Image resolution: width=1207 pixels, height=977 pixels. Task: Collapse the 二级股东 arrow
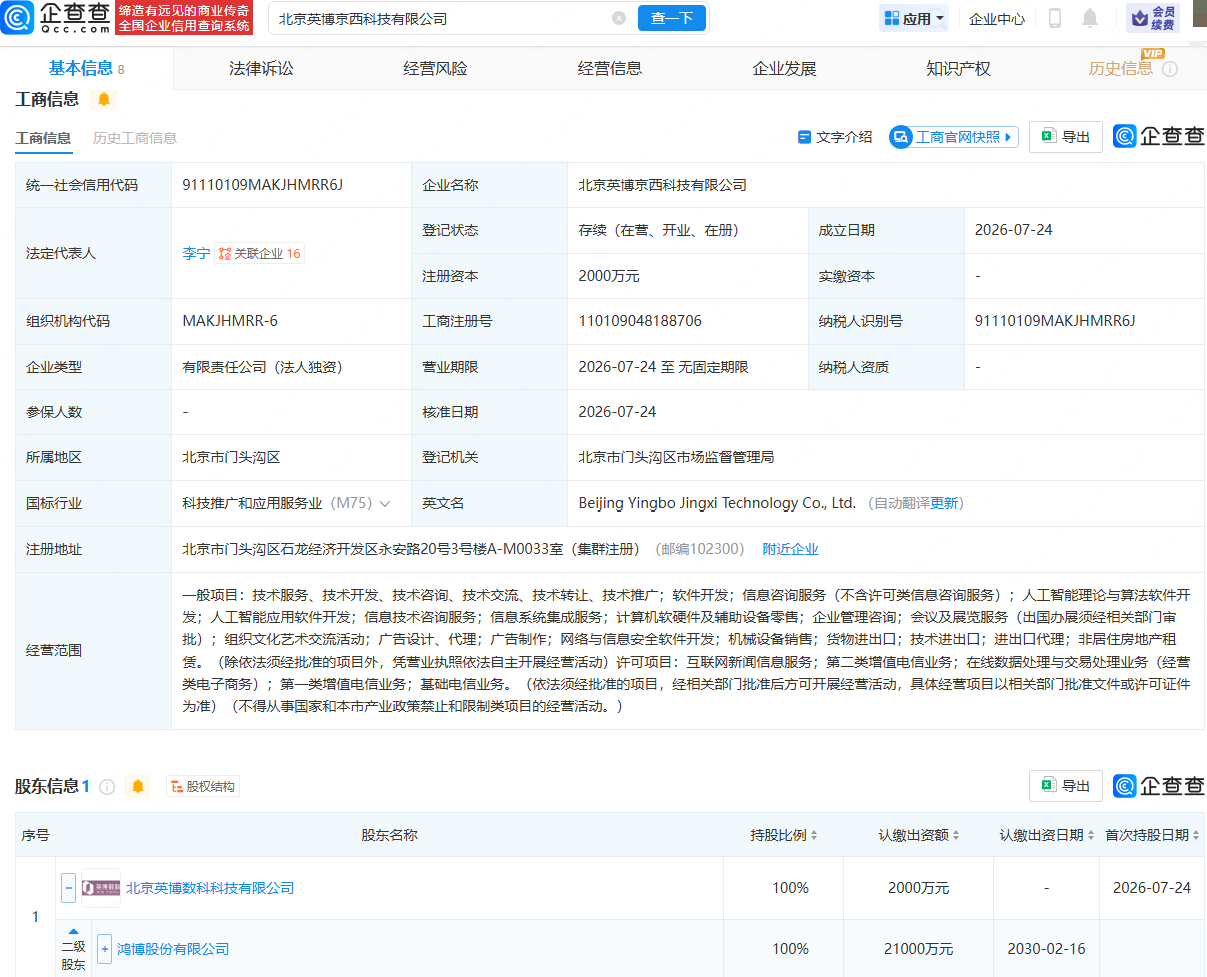[73, 931]
